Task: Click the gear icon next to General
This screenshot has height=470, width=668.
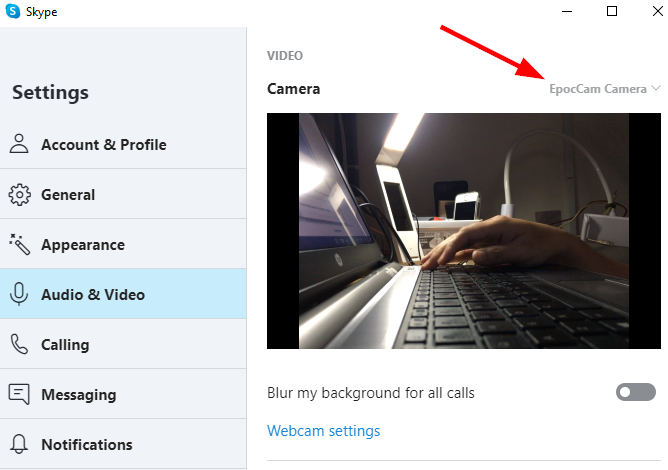Action: tap(19, 195)
